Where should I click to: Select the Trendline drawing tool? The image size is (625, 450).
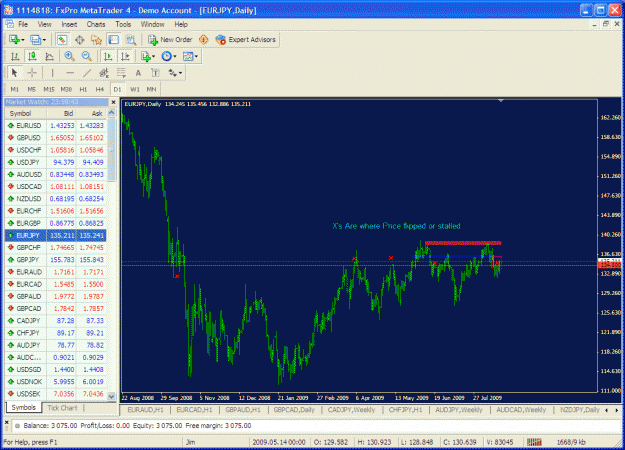coord(87,73)
